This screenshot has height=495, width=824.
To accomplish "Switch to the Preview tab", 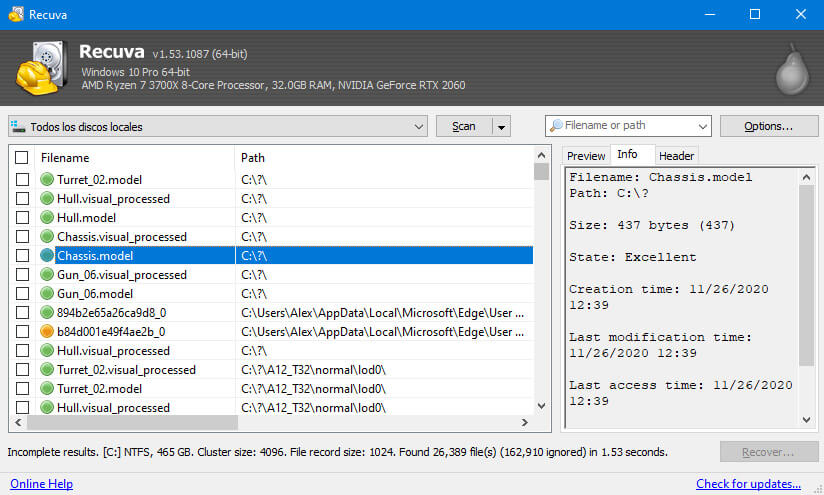I will pos(586,156).
